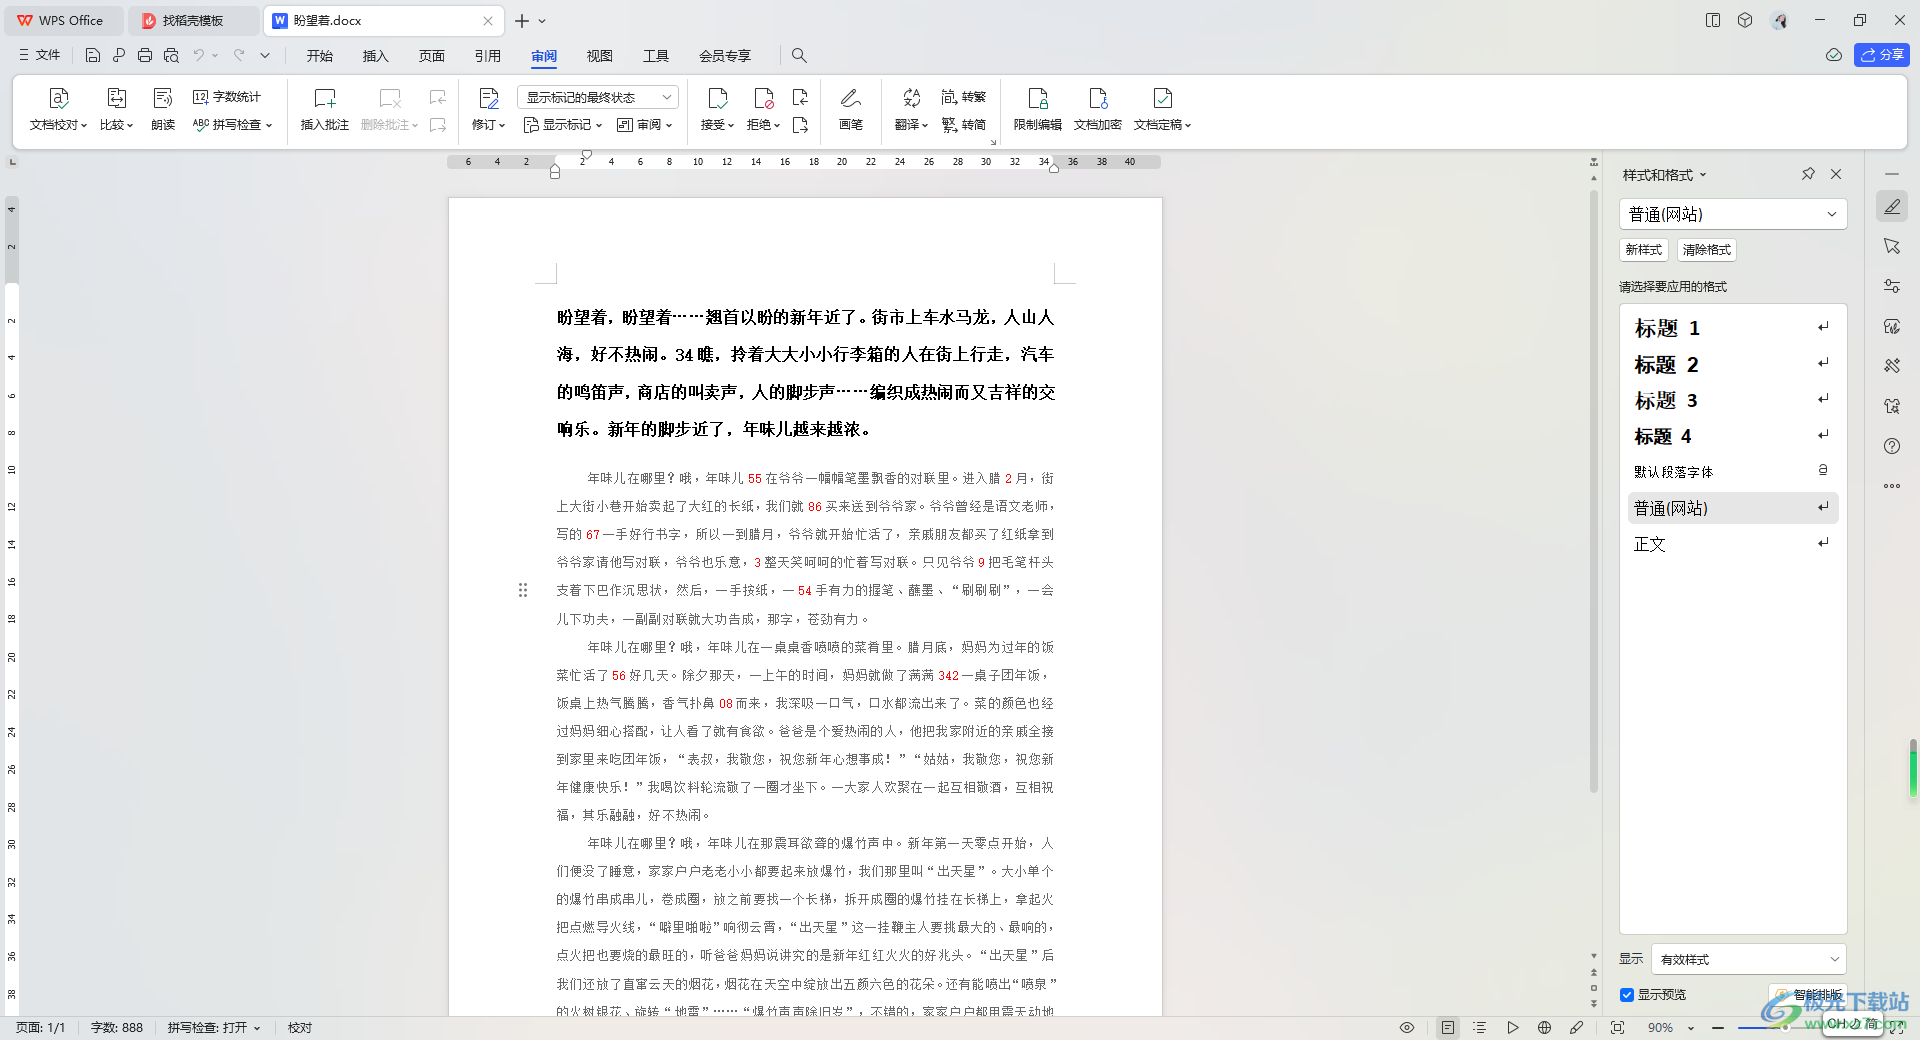Open 文档加密 document encryption
The width and height of the screenshot is (1920, 1040).
tap(1098, 109)
